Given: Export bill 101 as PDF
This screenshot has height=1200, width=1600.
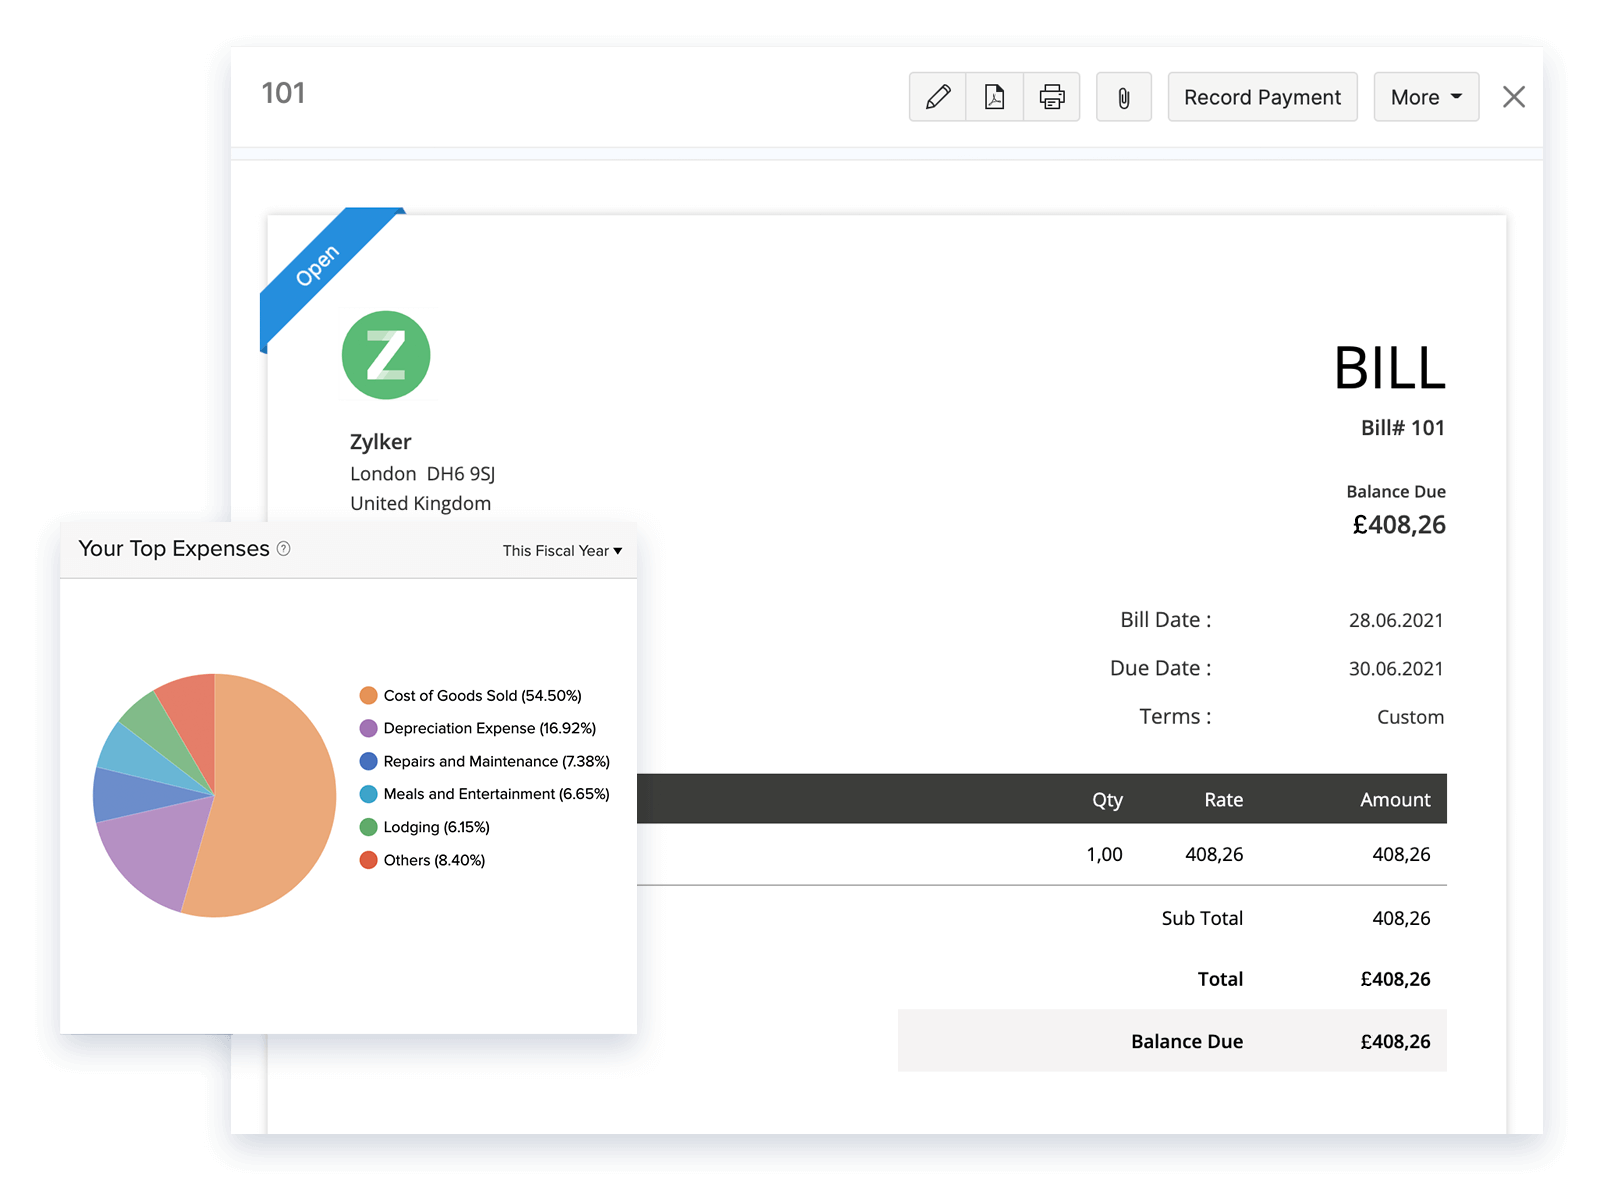Looking at the screenshot, I should [x=993, y=96].
